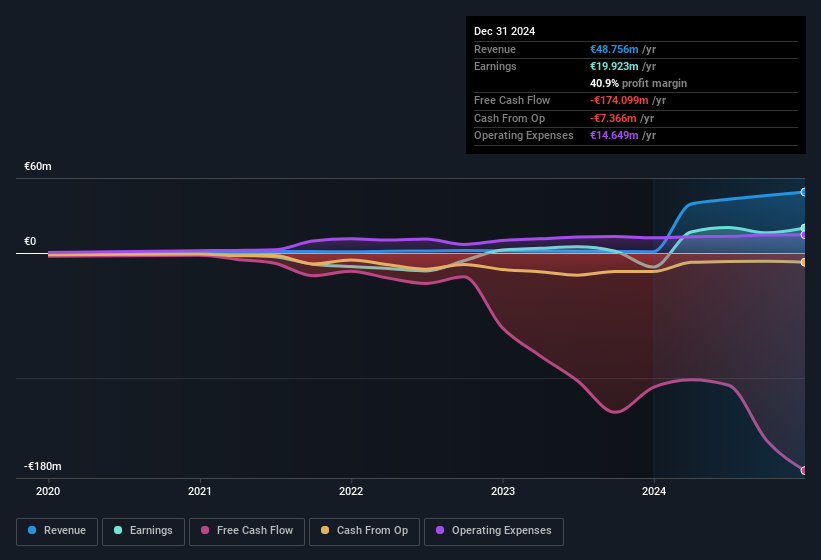This screenshot has height=560, width=821.
Task: Toggle the Earnings legend button
Action: pos(143,531)
